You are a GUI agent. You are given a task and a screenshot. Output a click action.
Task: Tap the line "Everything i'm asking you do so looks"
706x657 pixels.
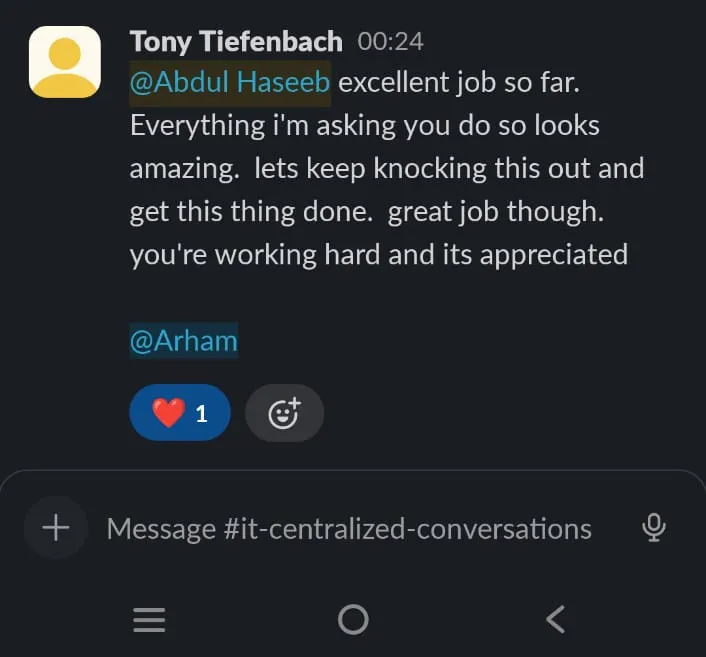point(365,126)
